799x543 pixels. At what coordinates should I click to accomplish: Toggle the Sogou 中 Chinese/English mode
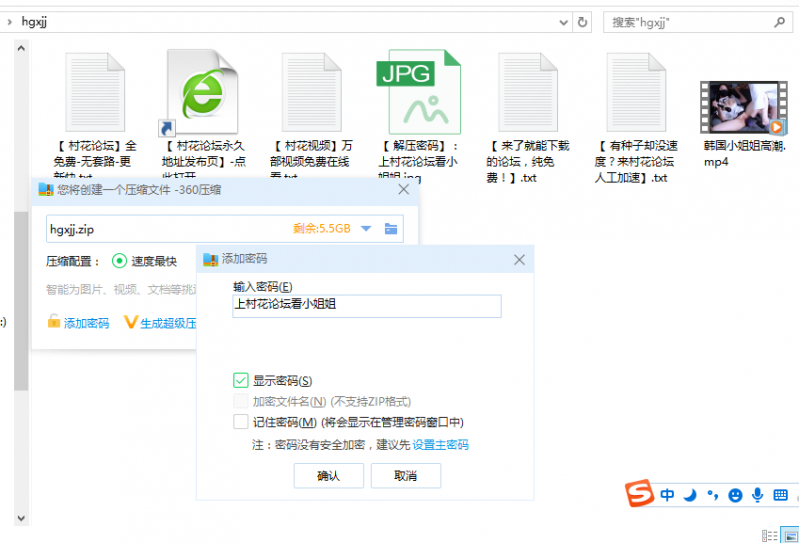(x=666, y=494)
